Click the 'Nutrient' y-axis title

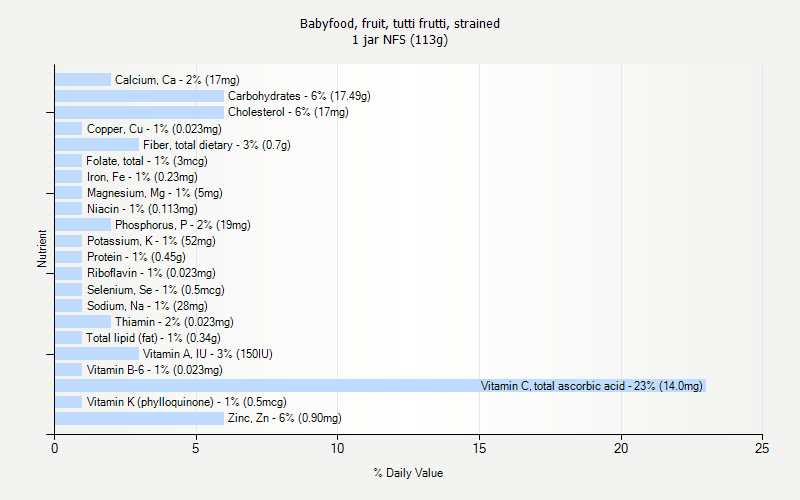(42, 248)
